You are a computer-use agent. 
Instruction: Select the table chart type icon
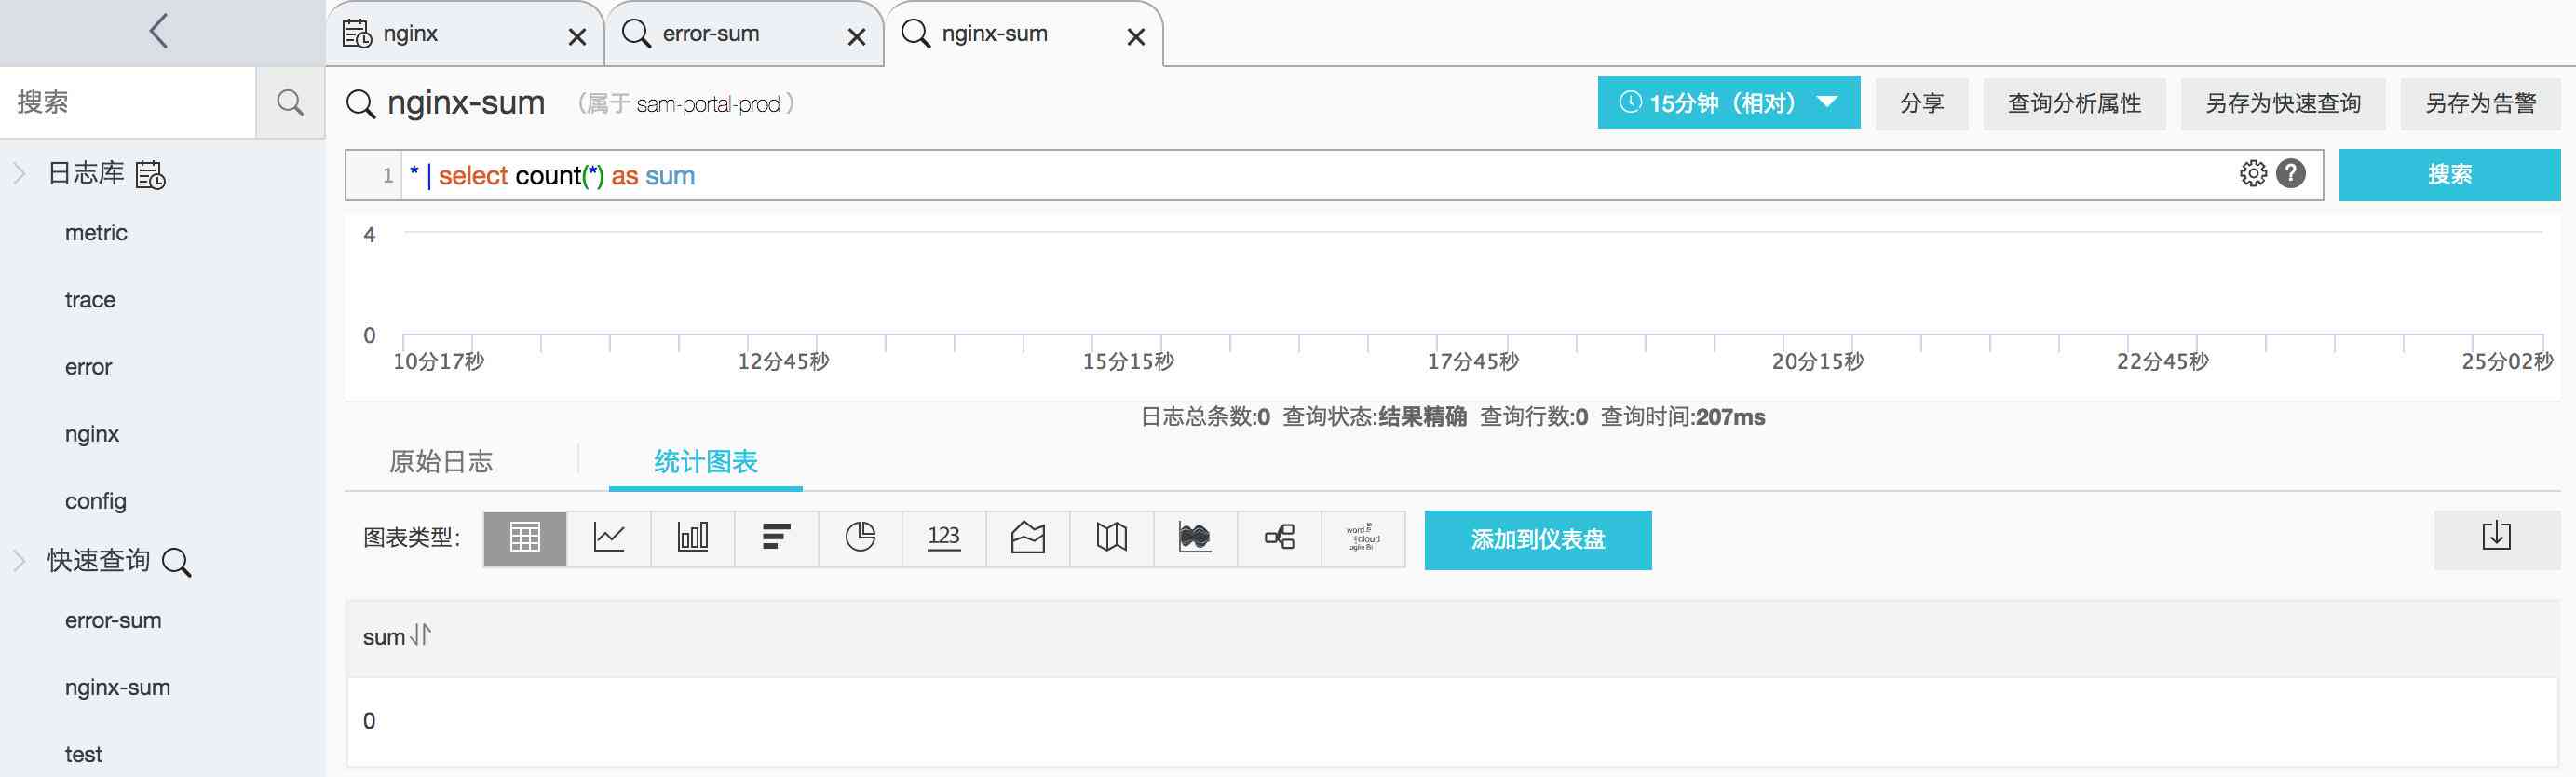click(x=525, y=538)
